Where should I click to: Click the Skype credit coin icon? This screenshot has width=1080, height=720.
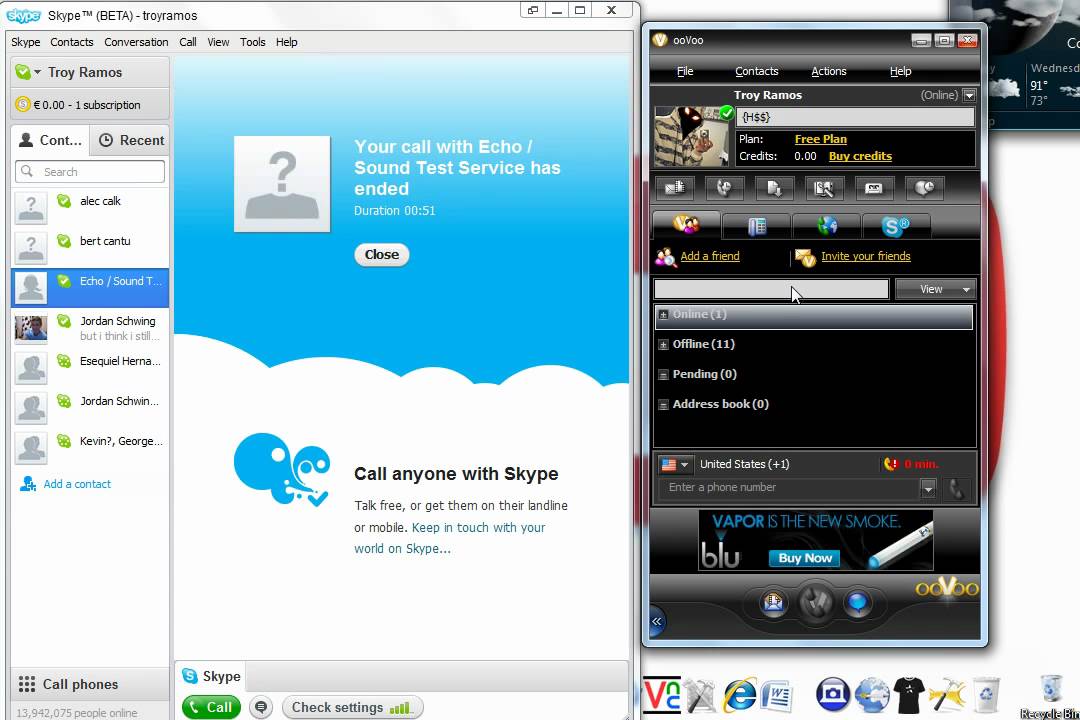pyautogui.click(x=23, y=105)
